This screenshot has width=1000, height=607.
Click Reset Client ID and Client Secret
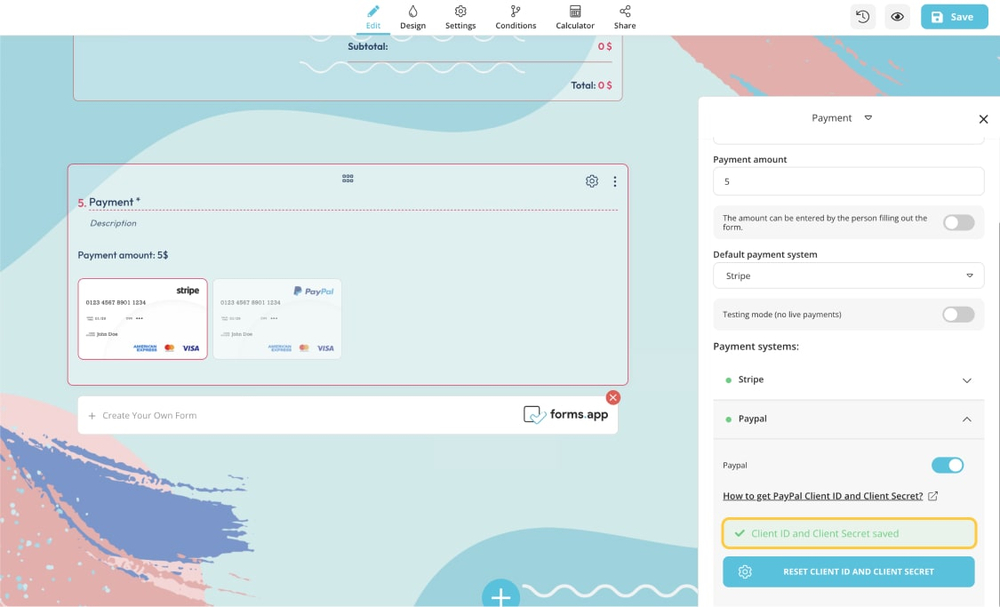(848, 572)
